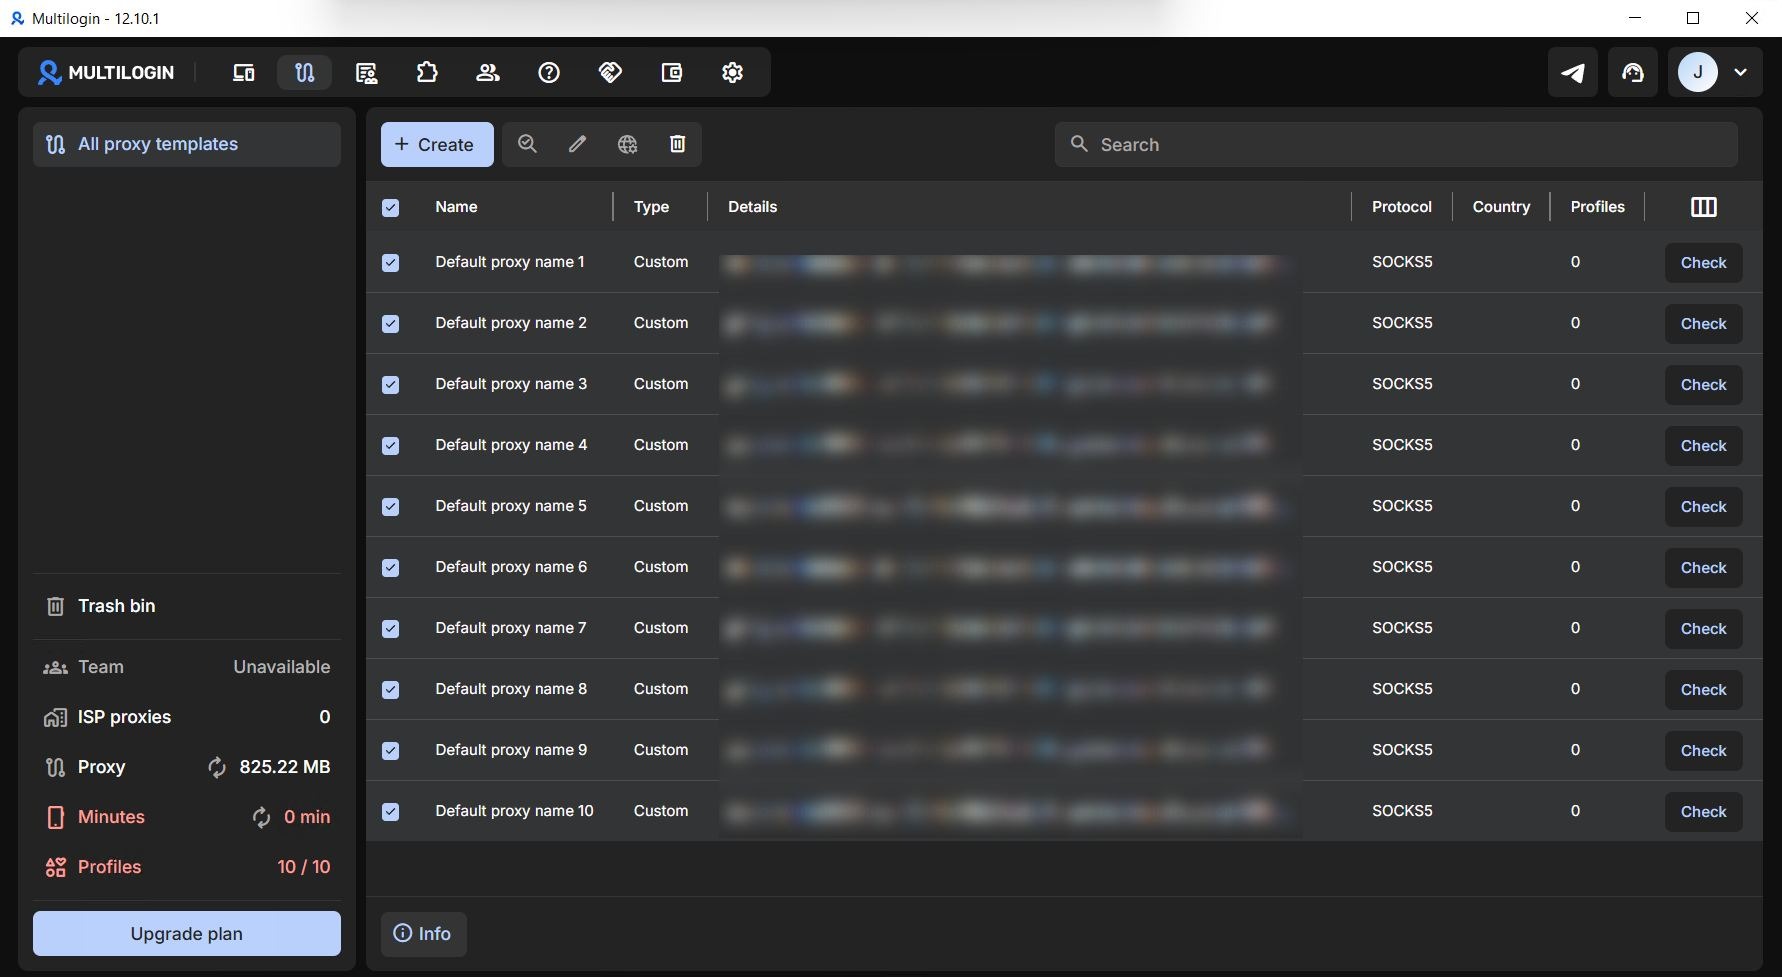Refresh the Minutes counter
Image resolution: width=1782 pixels, height=977 pixels.
pyautogui.click(x=261, y=817)
